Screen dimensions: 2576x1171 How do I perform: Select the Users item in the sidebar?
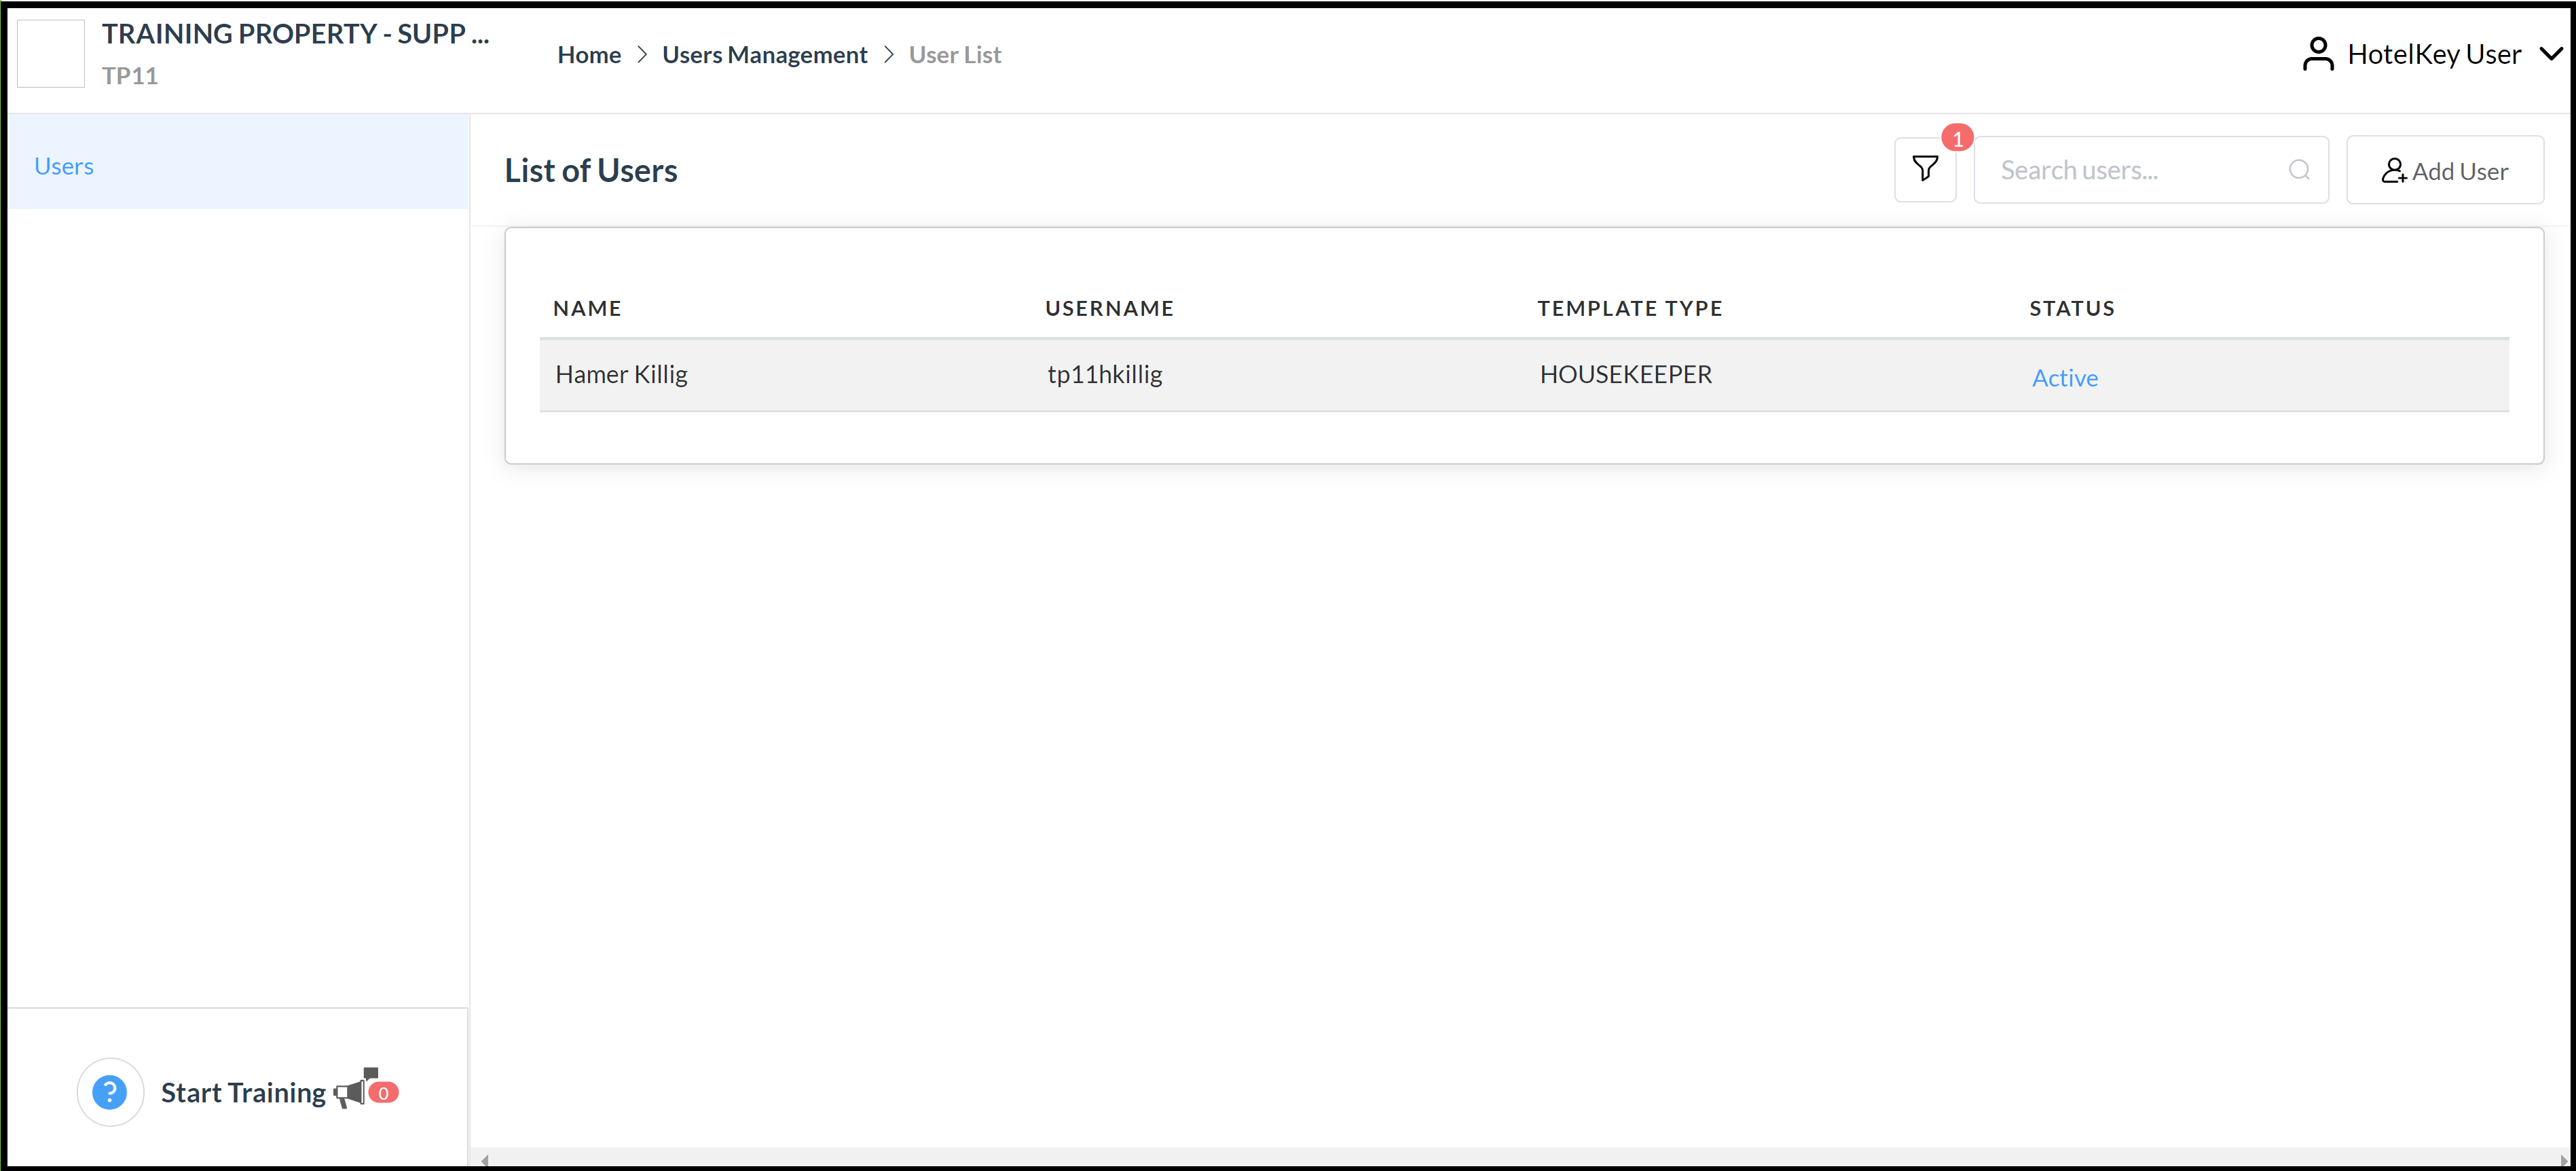64,165
